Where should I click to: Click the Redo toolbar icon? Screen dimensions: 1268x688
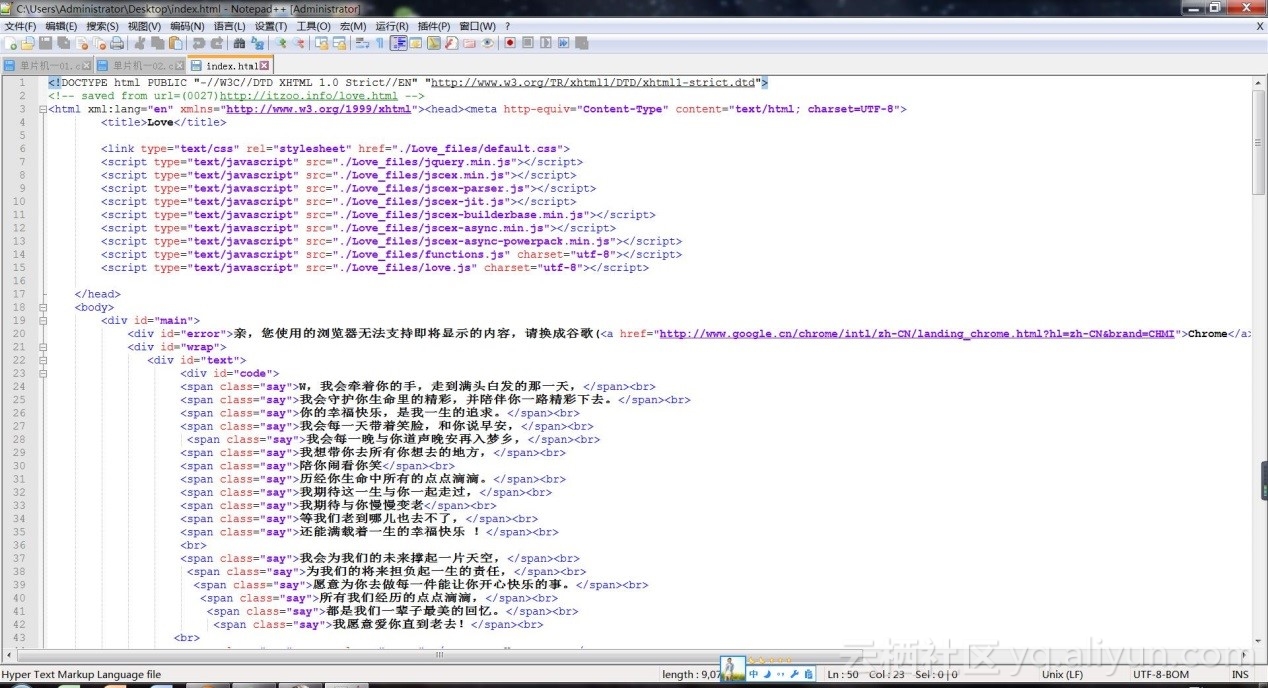tap(216, 44)
